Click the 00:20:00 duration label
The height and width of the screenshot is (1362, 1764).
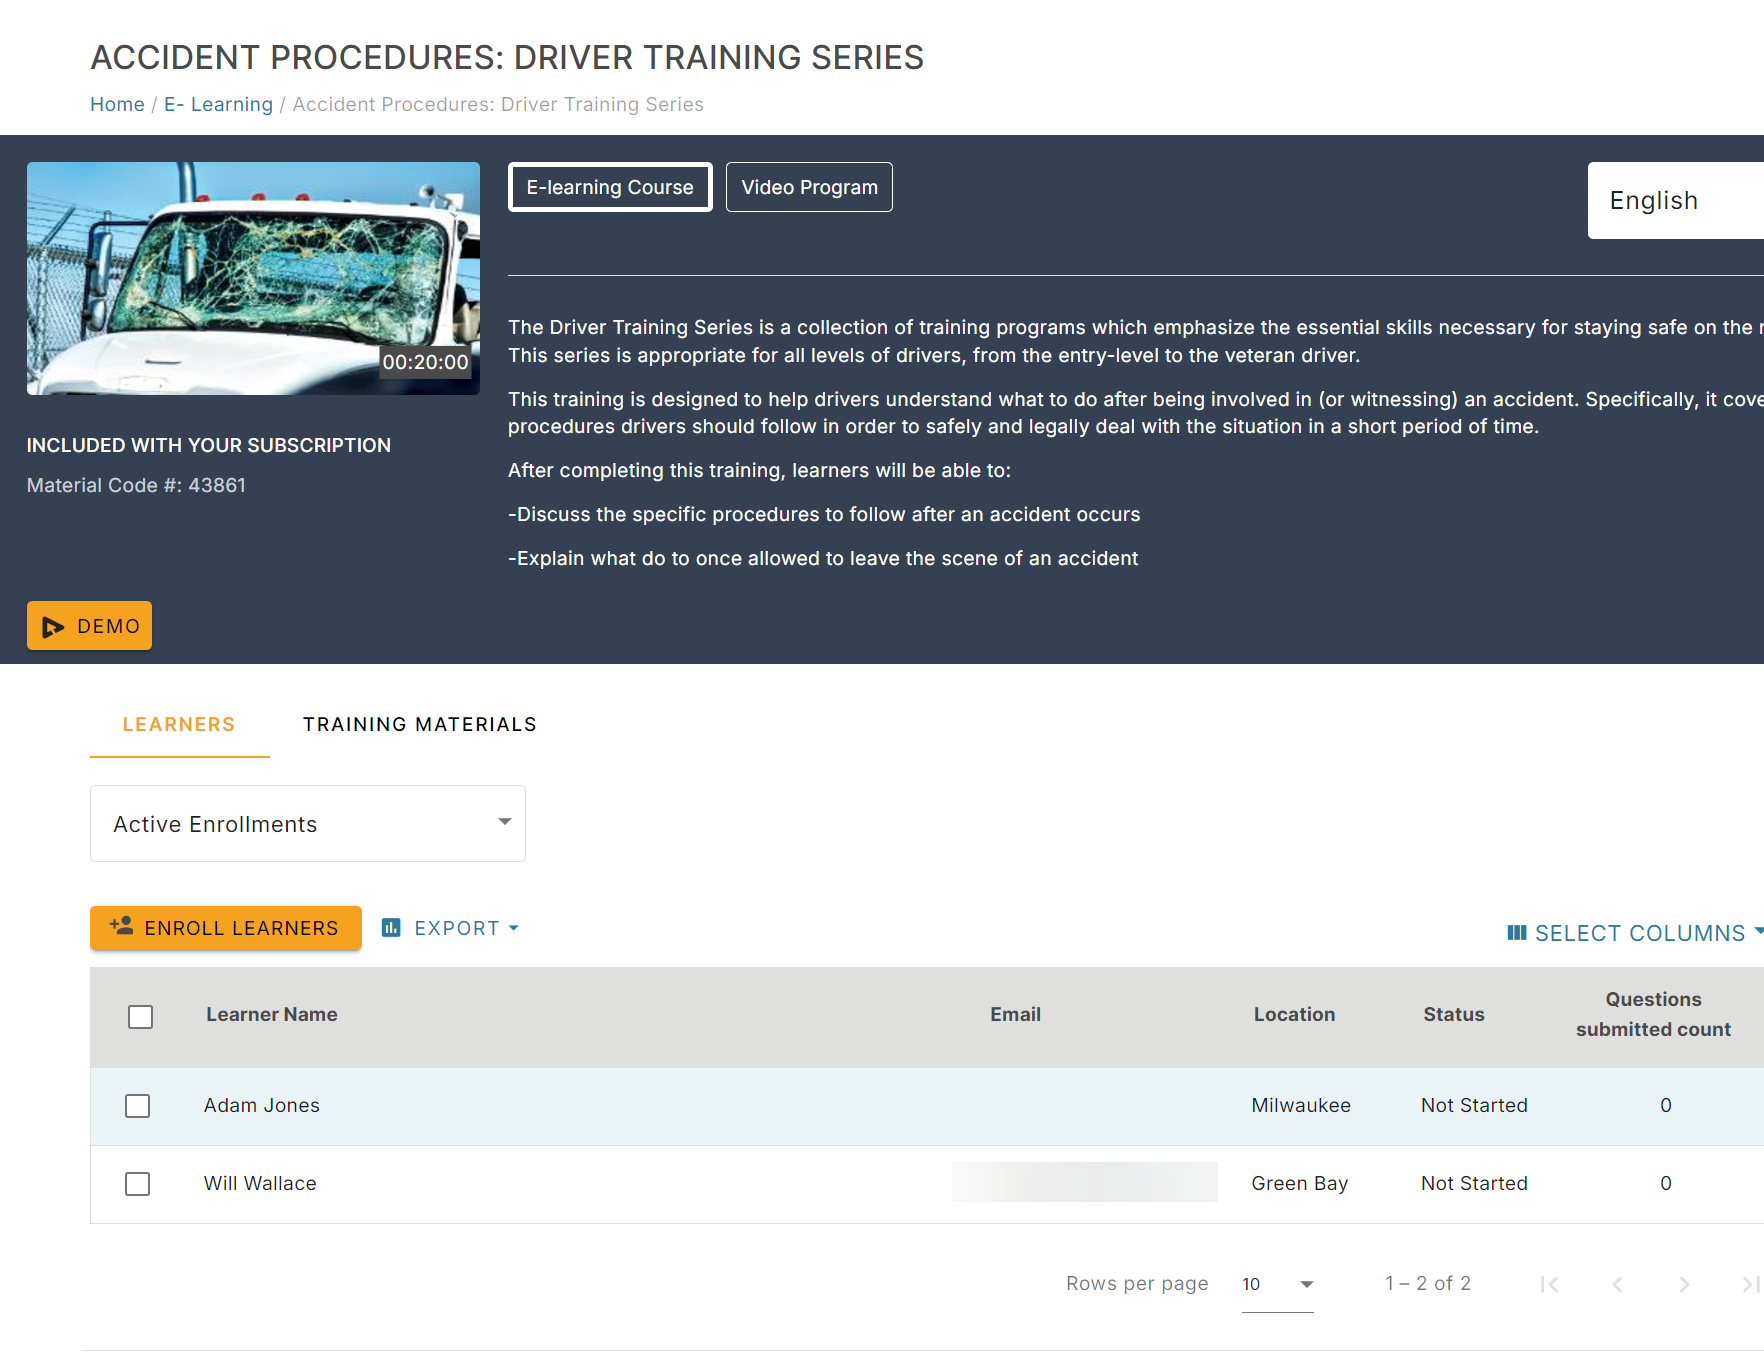tap(425, 362)
